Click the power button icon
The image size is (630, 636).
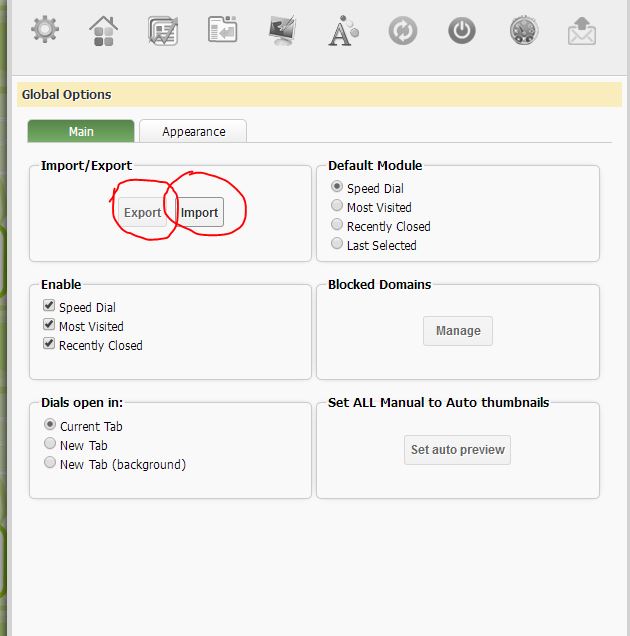pyautogui.click(x=462, y=30)
